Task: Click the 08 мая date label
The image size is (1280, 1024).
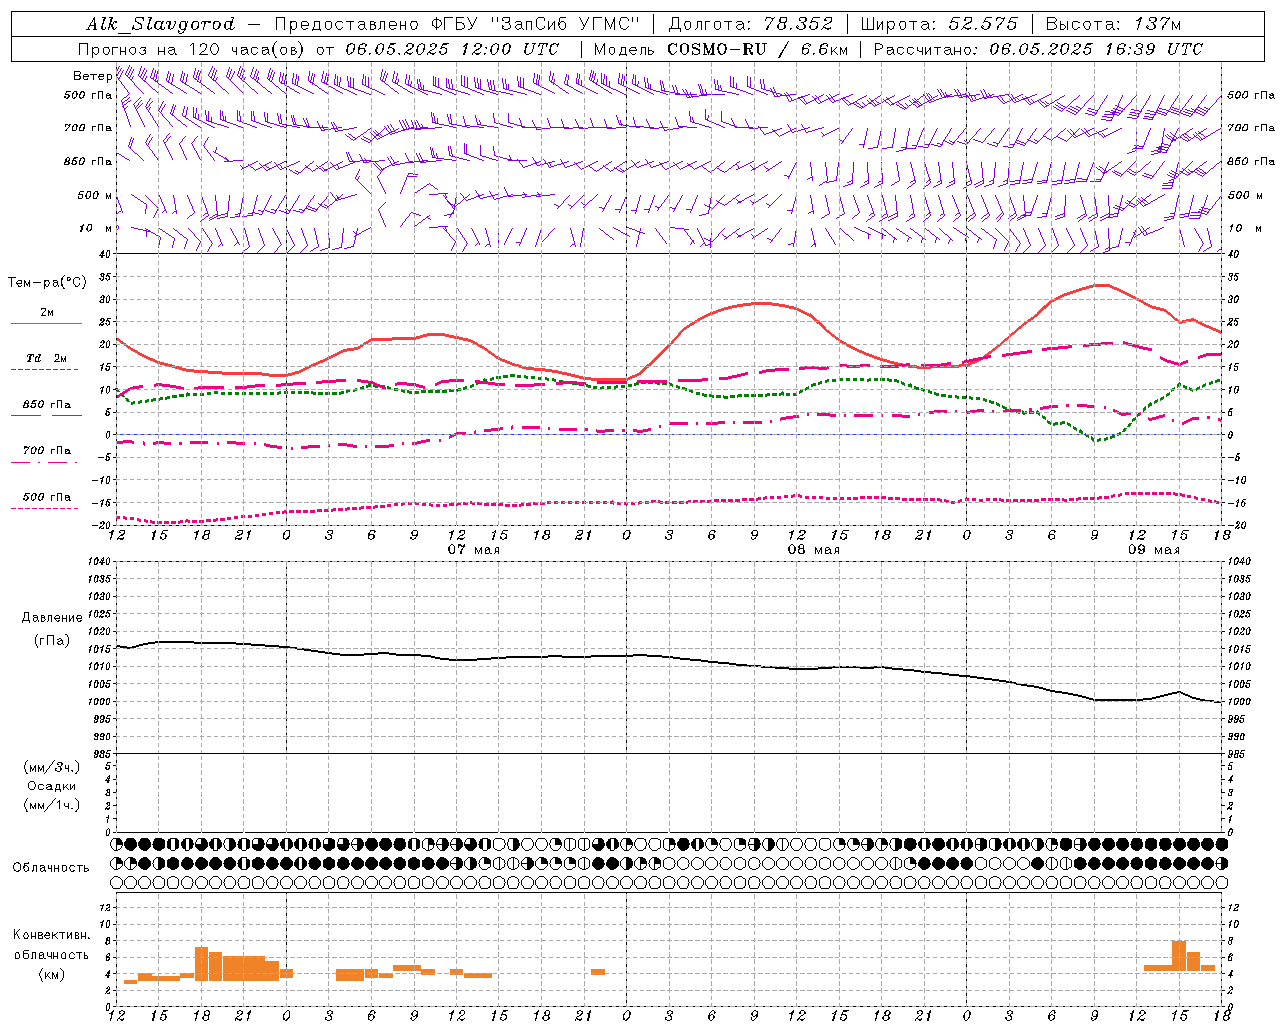Action: (x=814, y=550)
